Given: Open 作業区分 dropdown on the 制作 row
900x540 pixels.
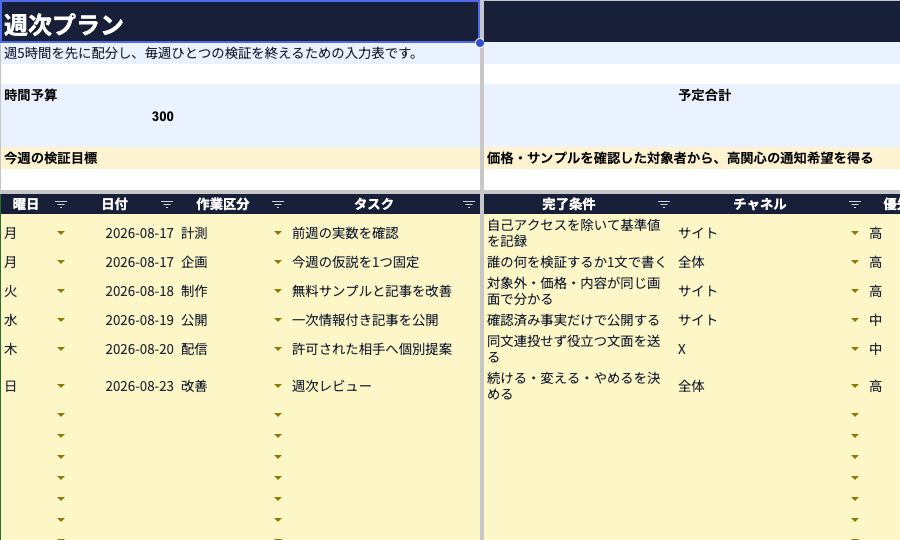Looking at the screenshot, I should [278, 291].
